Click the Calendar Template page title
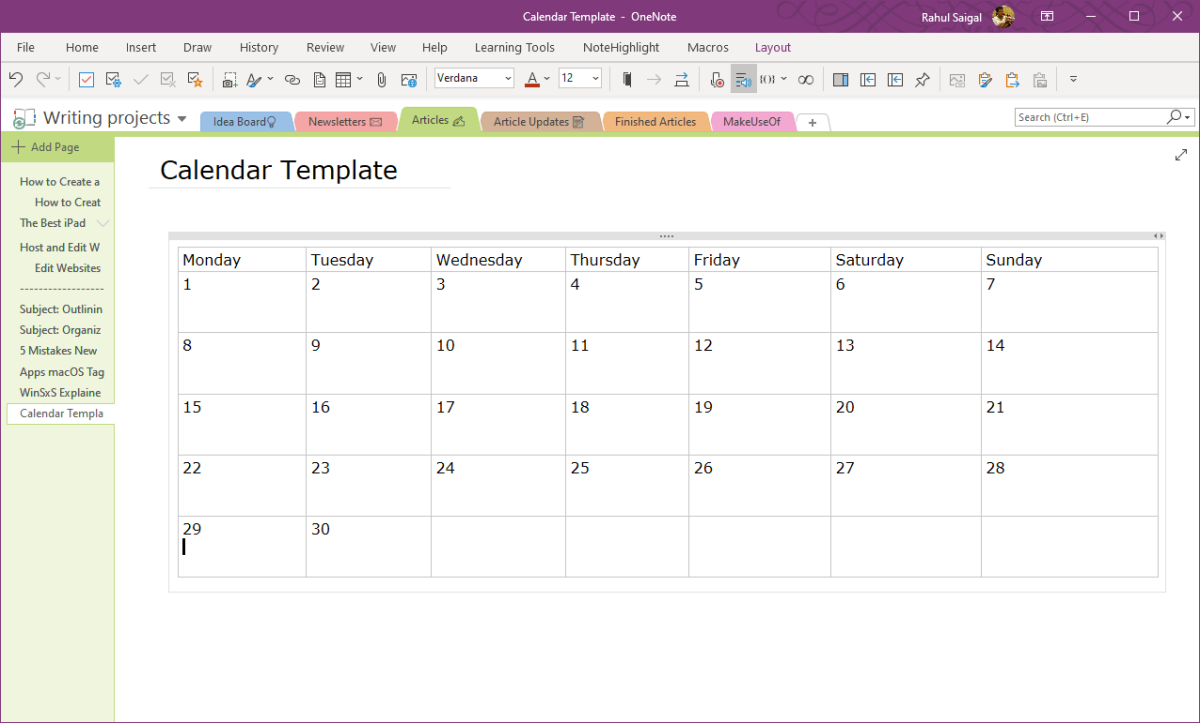Image resolution: width=1200 pixels, height=723 pixels. click(279, 170)
